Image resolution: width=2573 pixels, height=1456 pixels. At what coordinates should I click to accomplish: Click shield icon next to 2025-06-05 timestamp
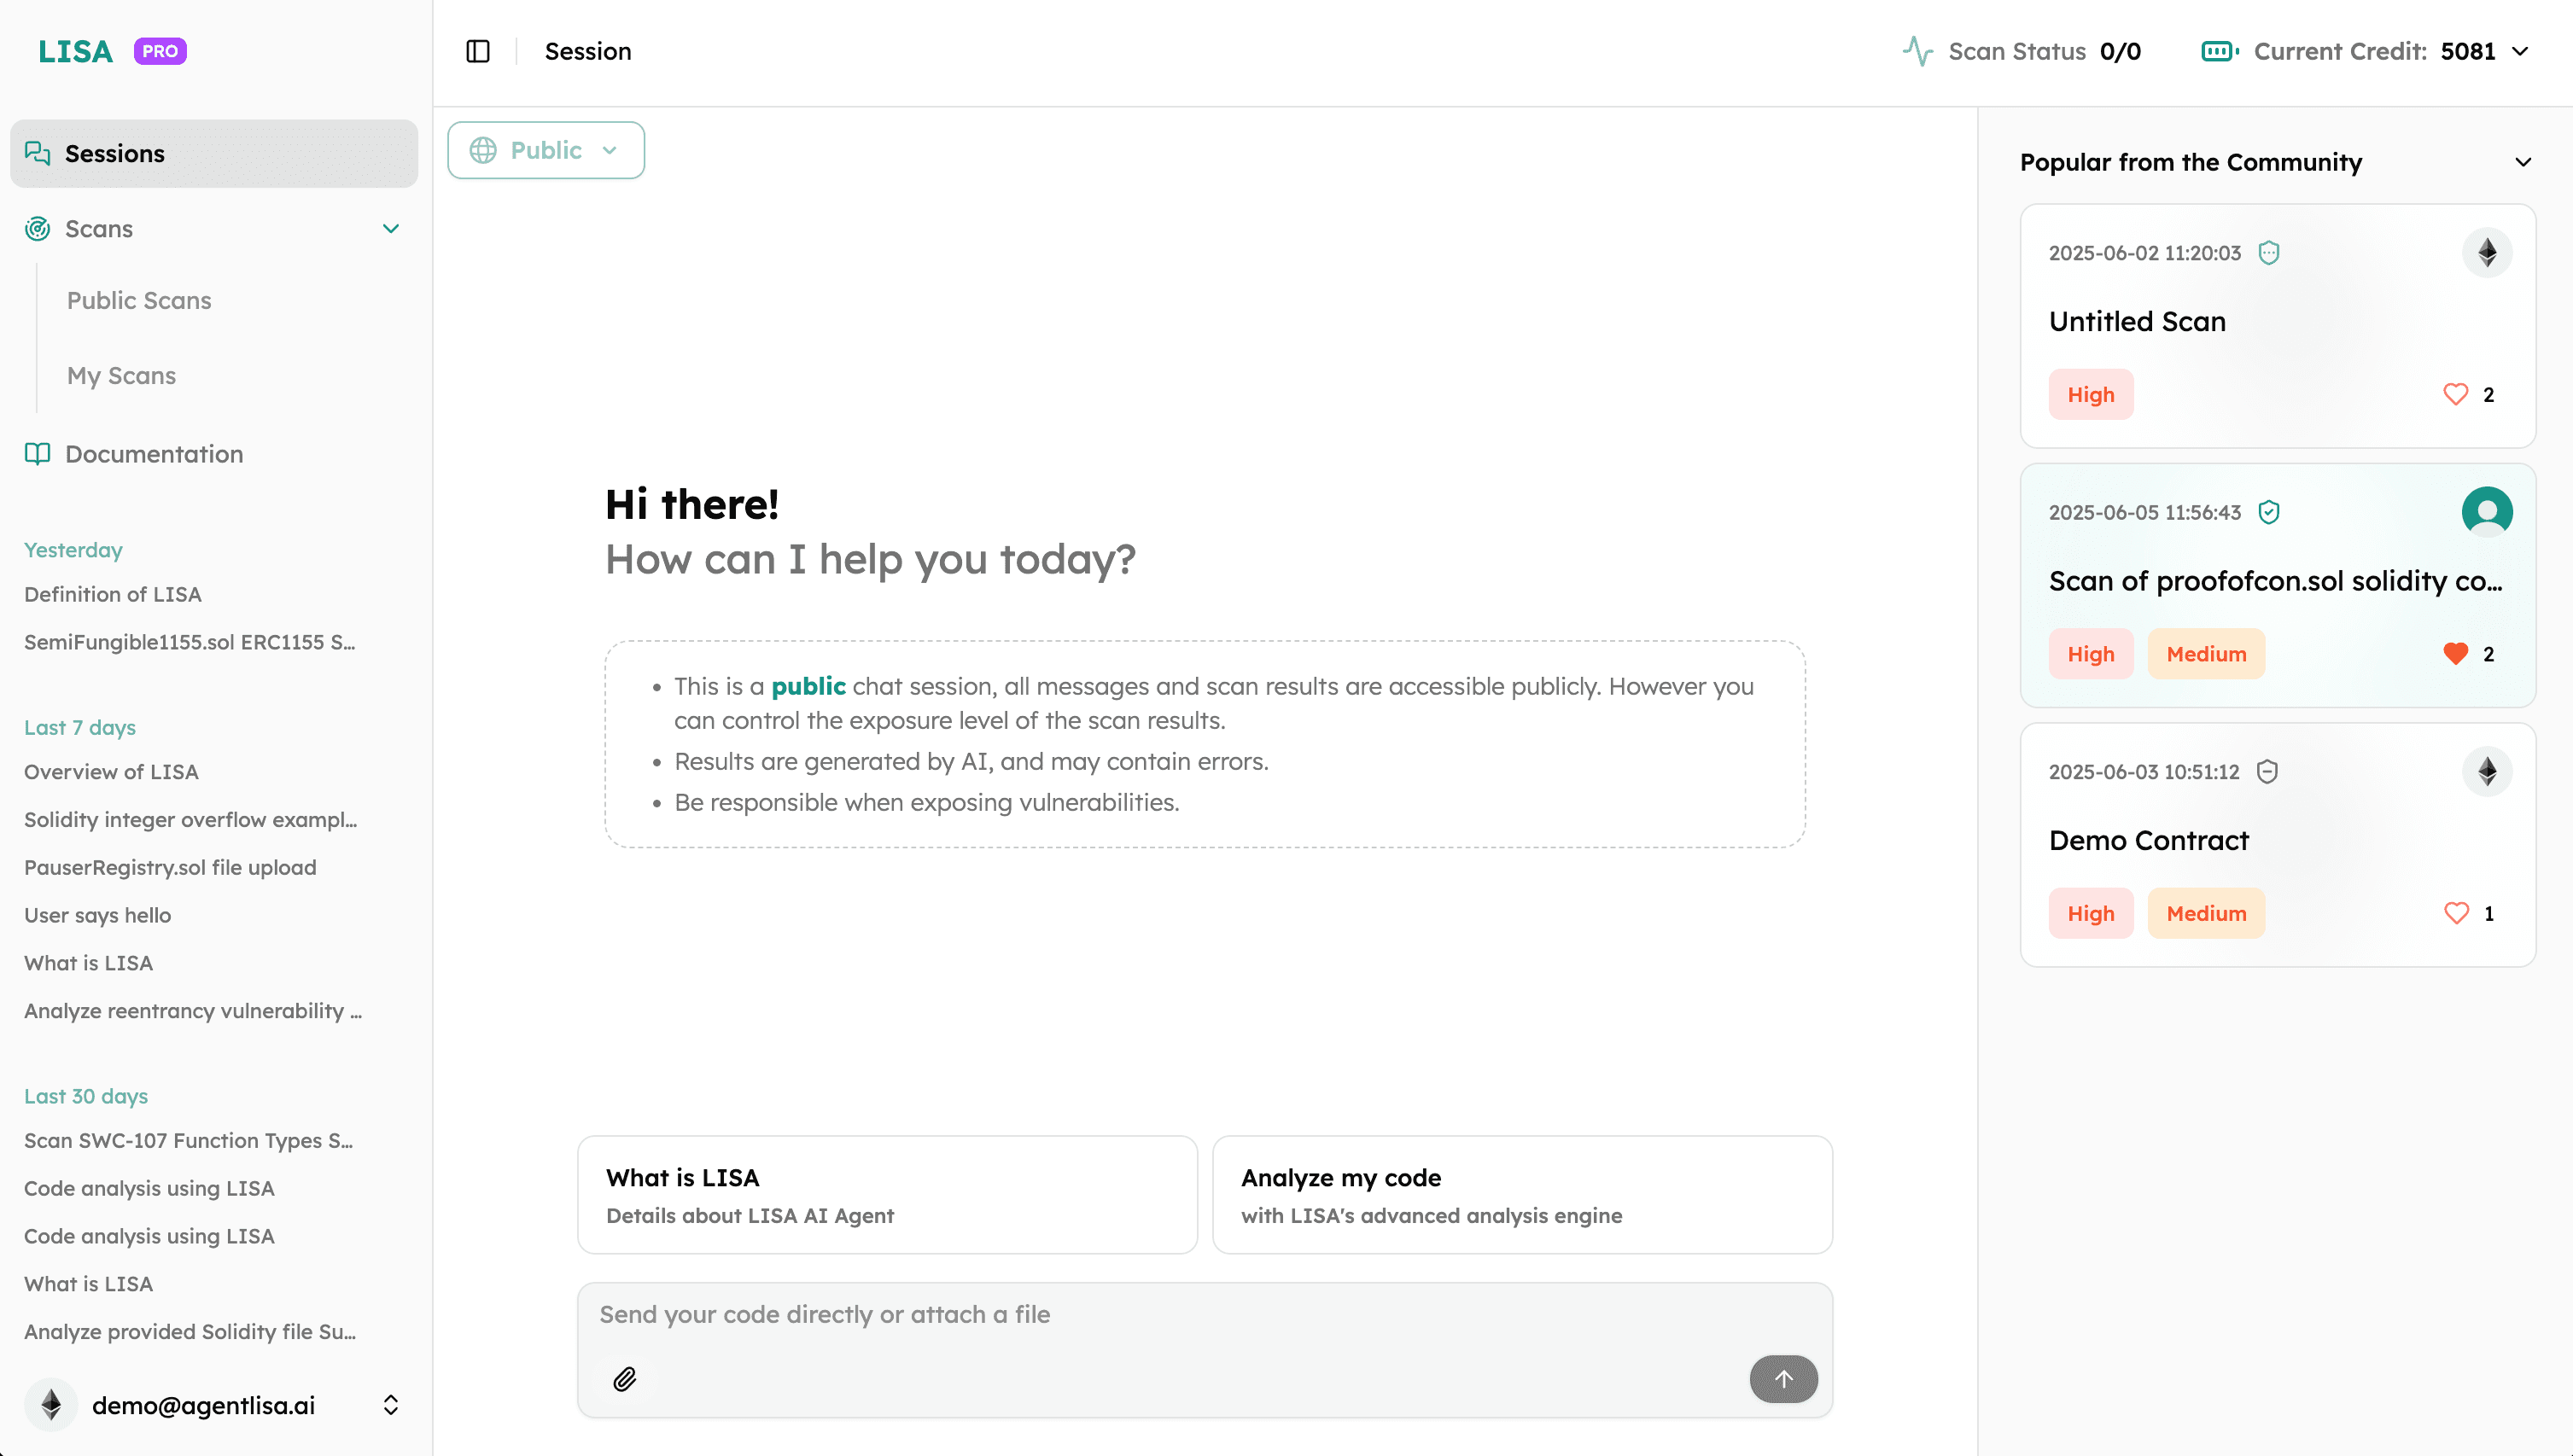[2269, 512]
